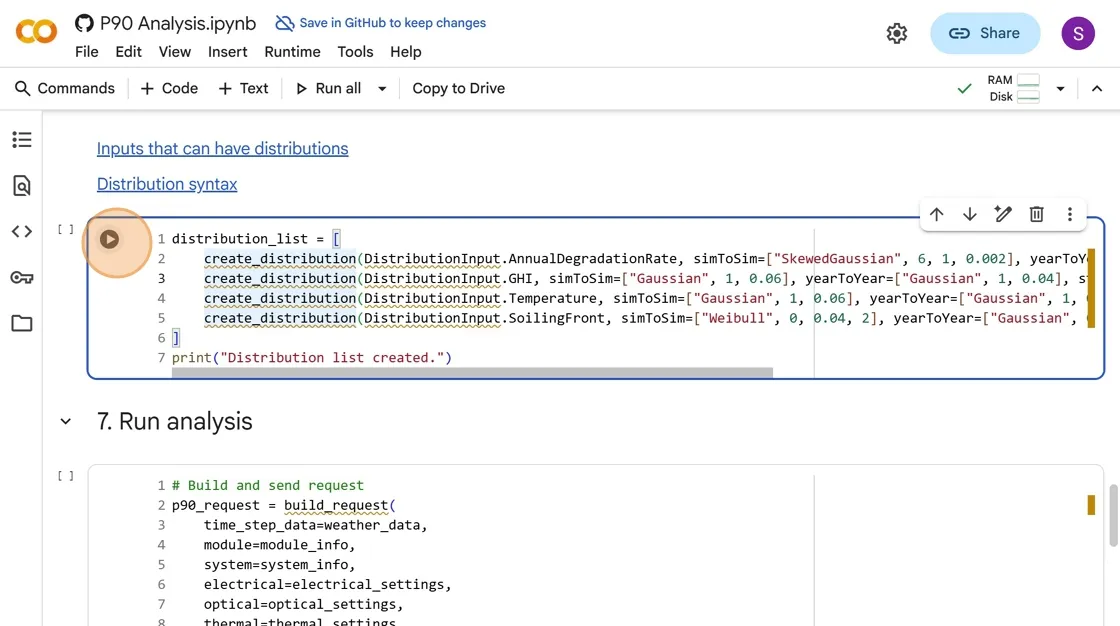Move the cell up
The image size is (1120, 626).
(936, 214)
